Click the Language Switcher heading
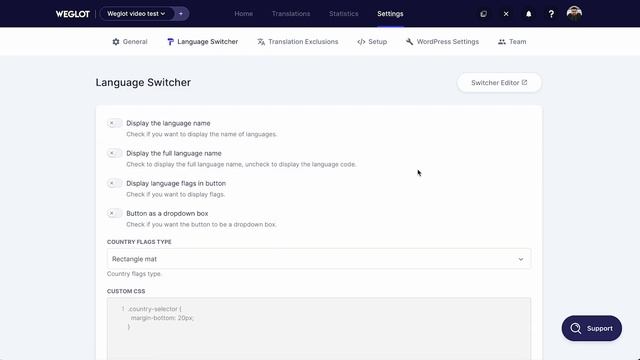Image resolution: width=640 pixels, height=360 pixels. (x=143, y=82)
